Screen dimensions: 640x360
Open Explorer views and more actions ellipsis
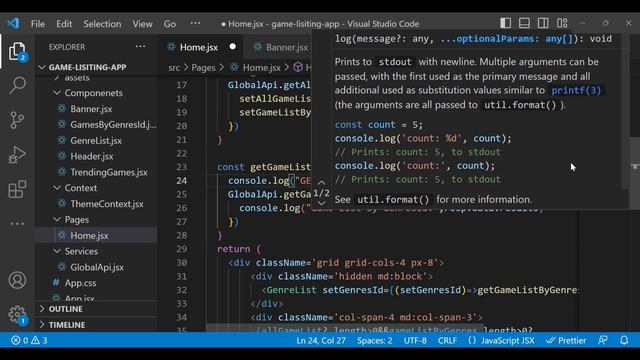(x=140, y=47)
